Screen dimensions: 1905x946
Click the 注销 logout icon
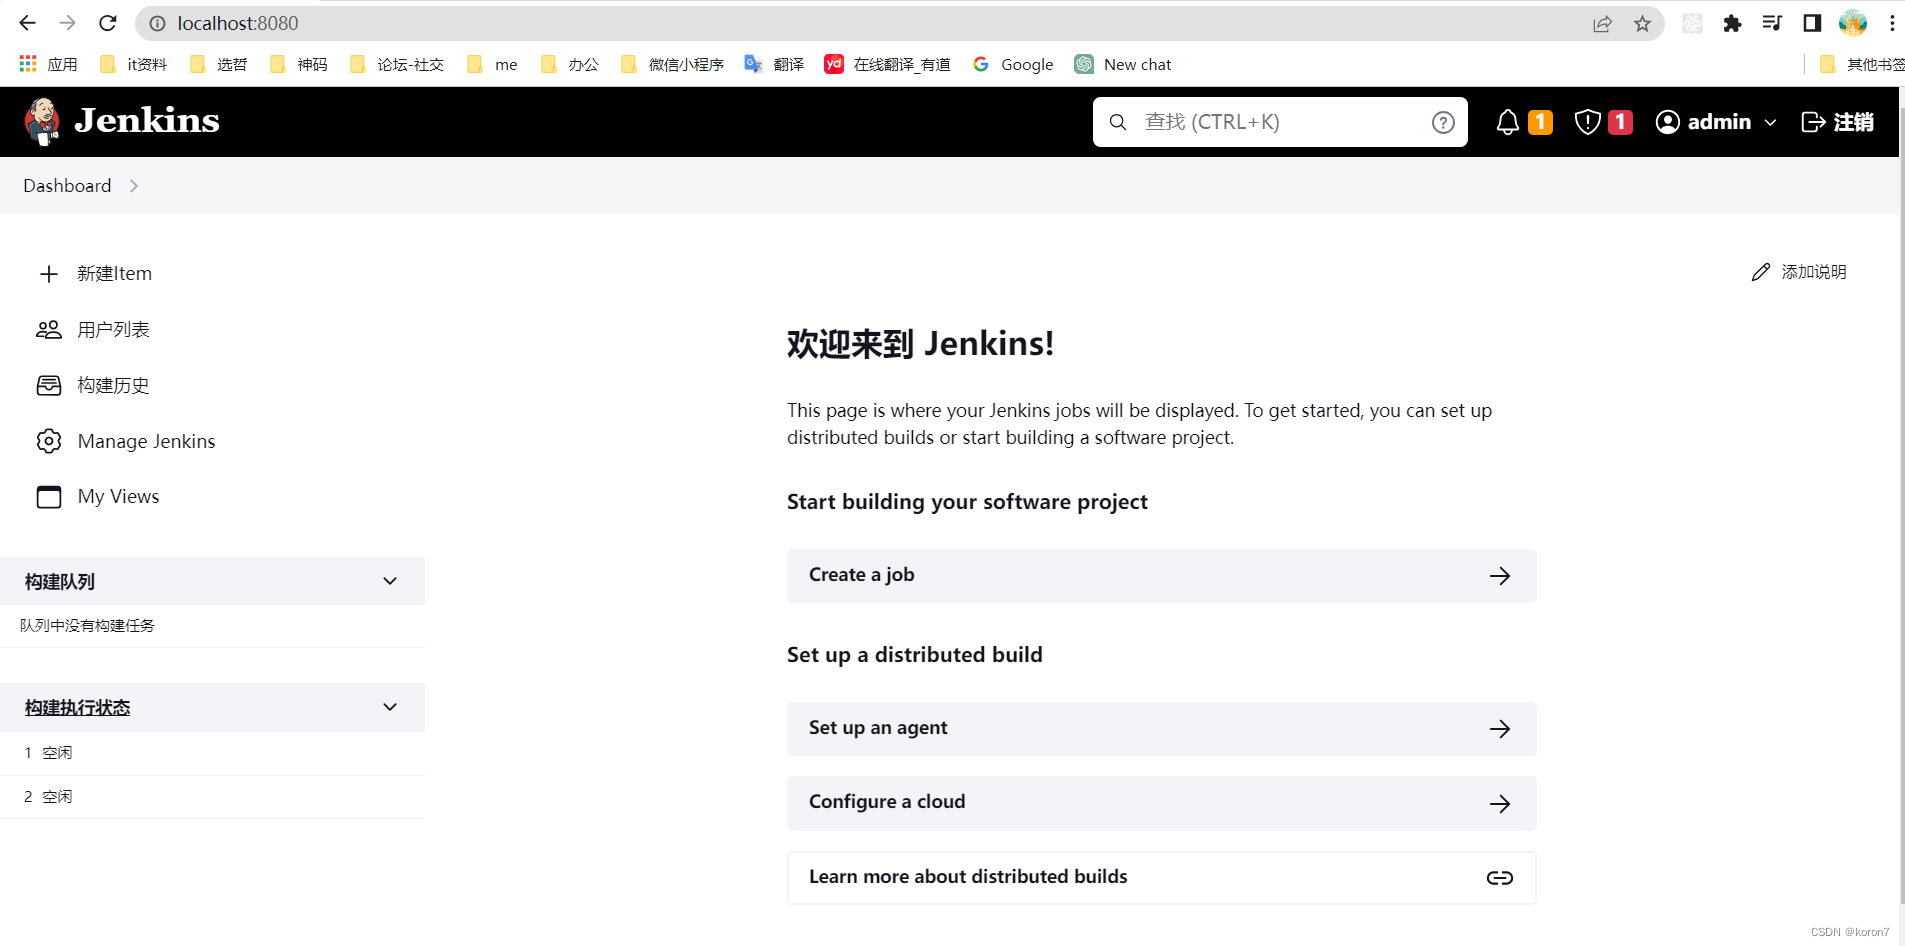click(x=1813, y=122)
